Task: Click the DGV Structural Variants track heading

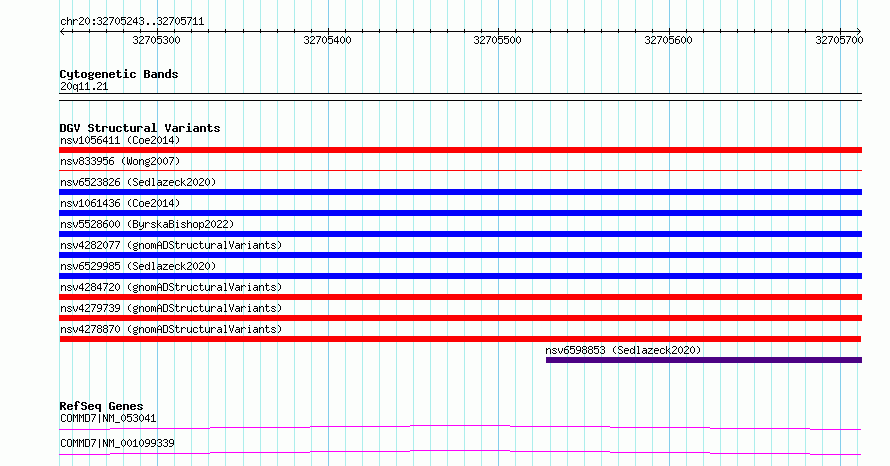Action: (140, 128)
